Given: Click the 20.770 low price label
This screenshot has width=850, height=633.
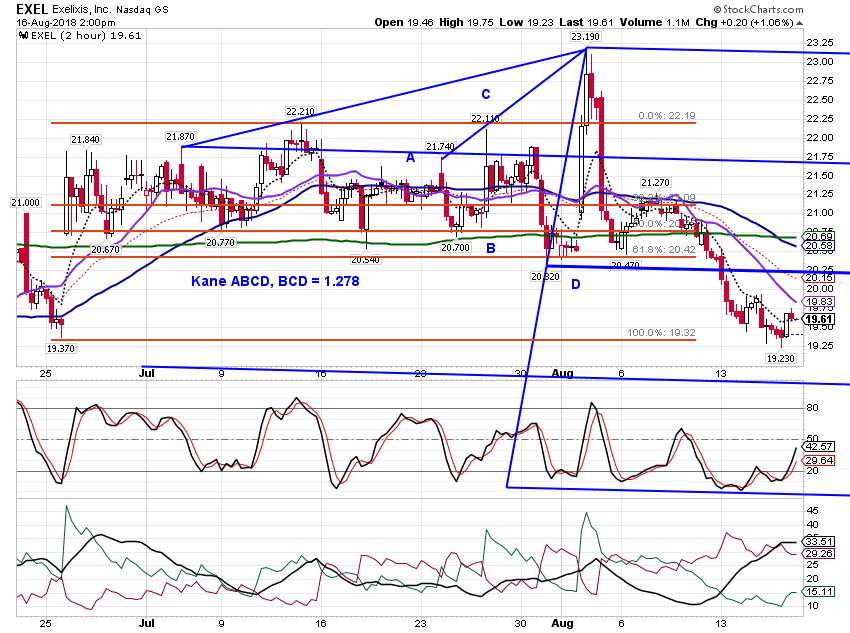Looking at the screenshot, I should [220, 243].
